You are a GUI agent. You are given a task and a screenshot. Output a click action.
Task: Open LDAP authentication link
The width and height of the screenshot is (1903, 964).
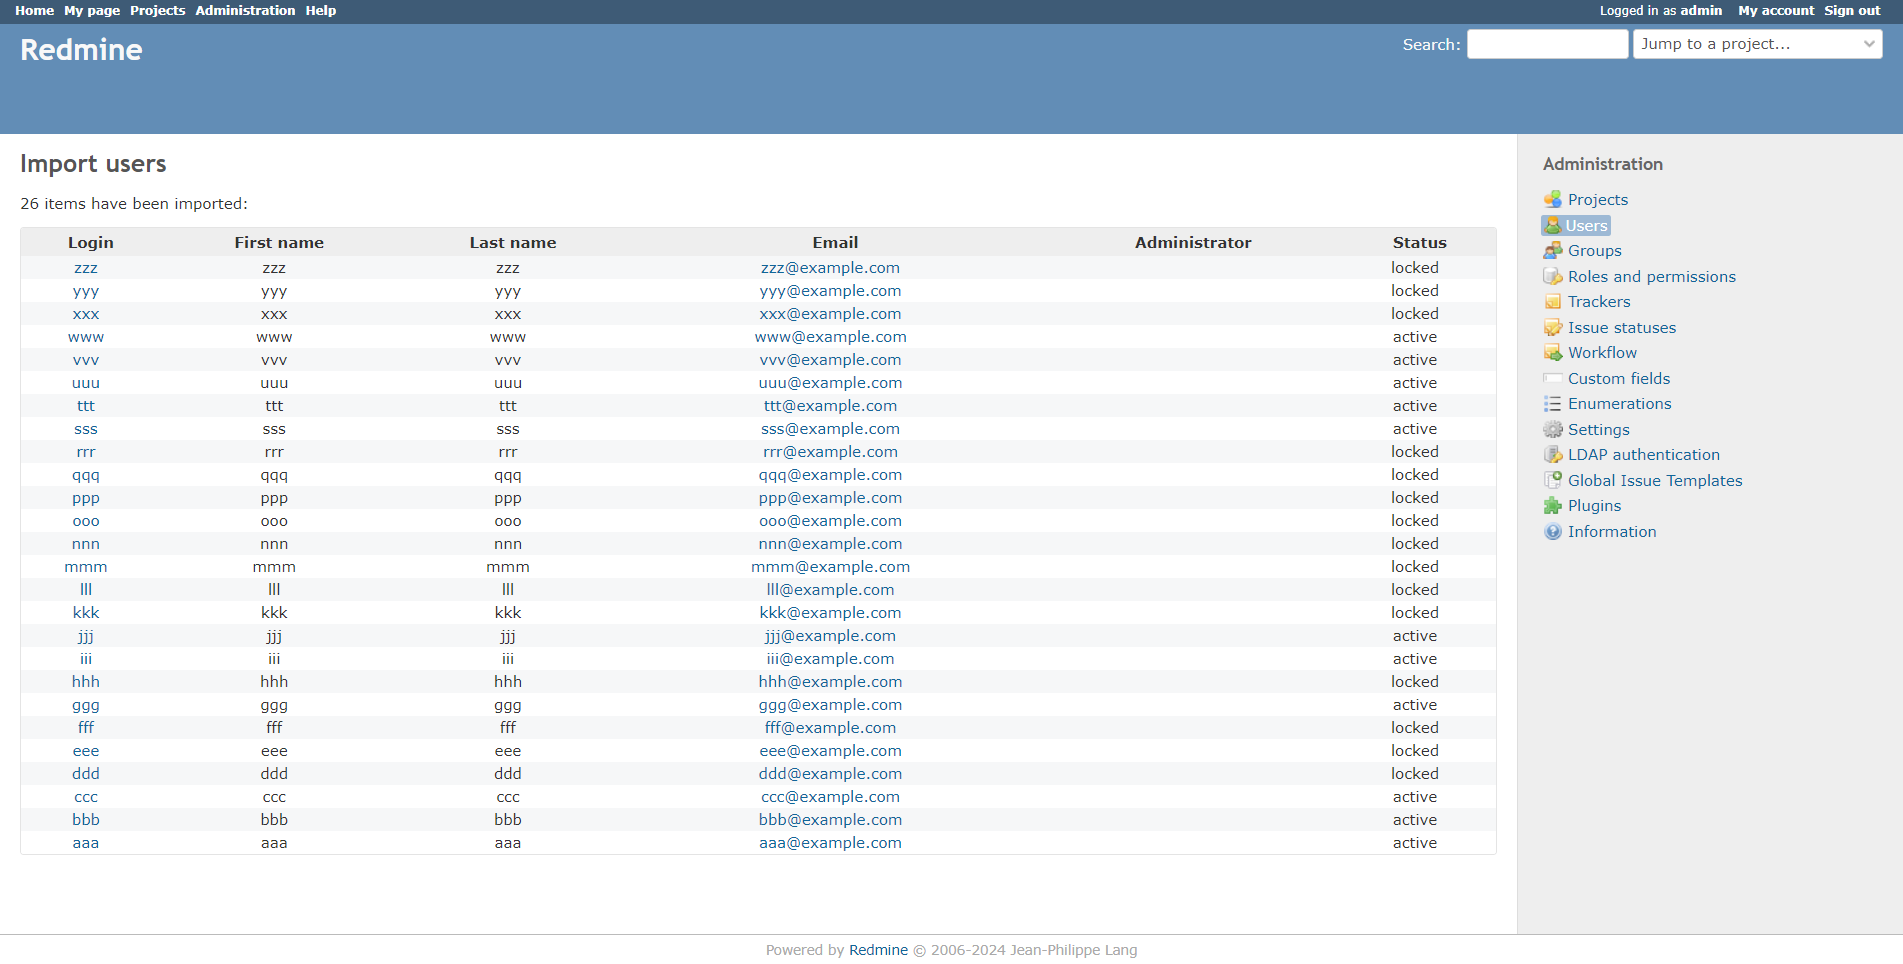(1644, 455)
